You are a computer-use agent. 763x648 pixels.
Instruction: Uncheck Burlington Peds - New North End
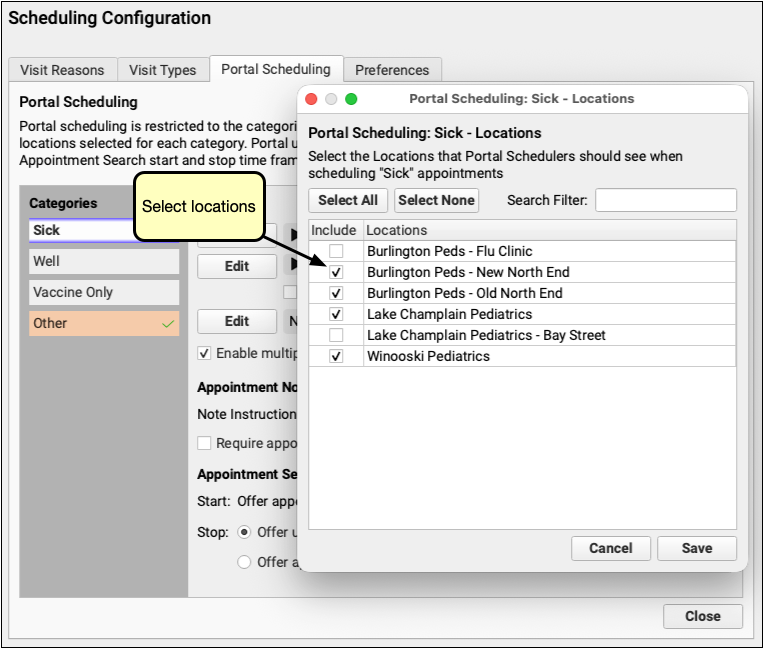click(336, 272)
